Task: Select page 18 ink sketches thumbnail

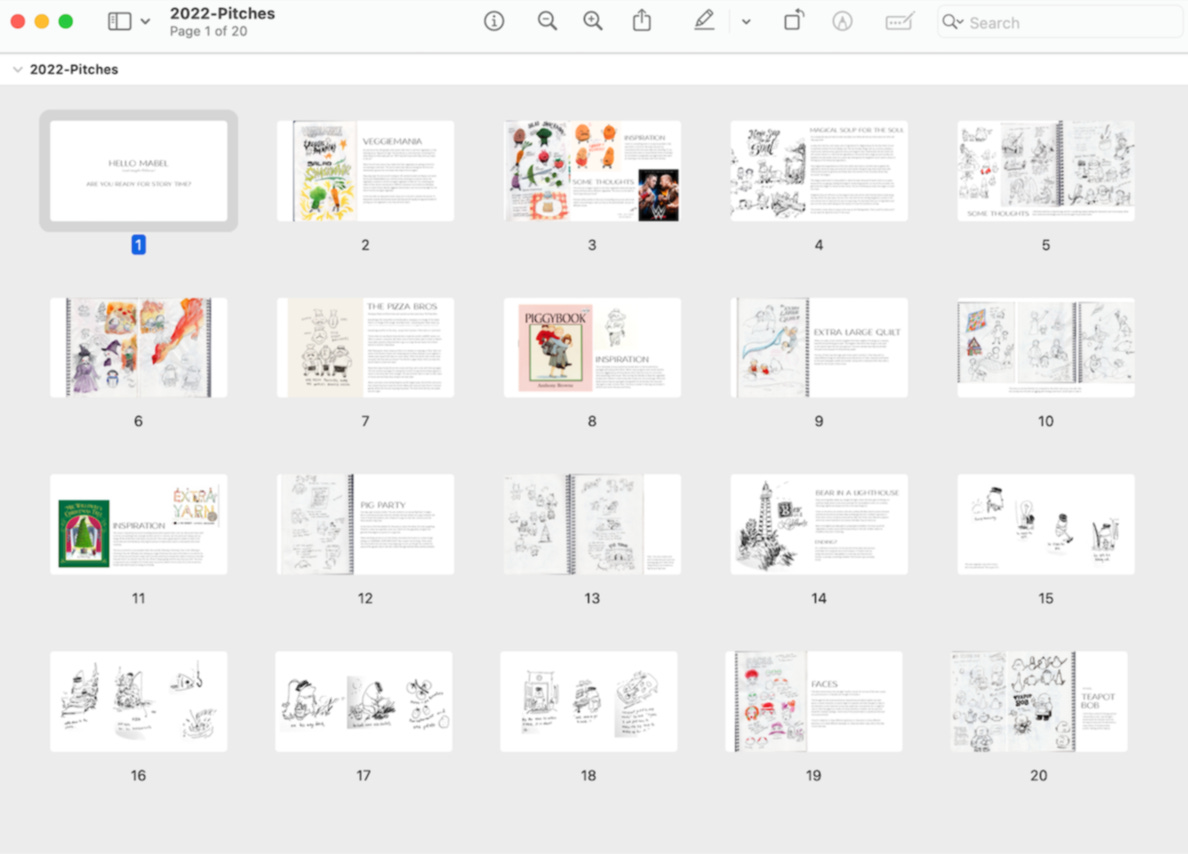Action: (x=589, y=701)
